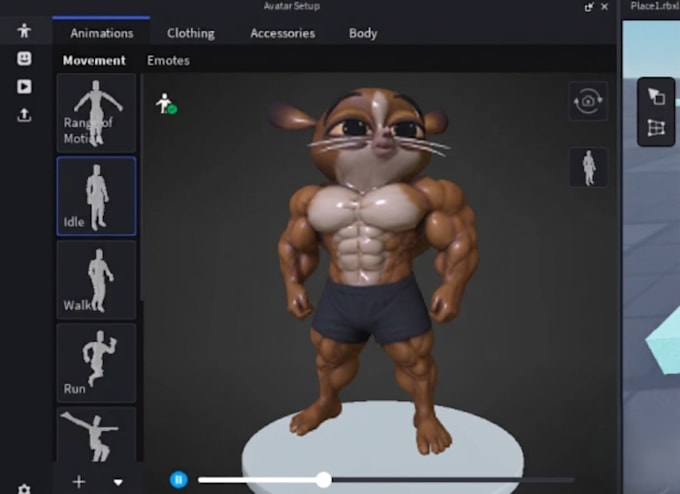Open the Avatar character panel icon
The image size is (680, 494).
click(x=24, y=31)
